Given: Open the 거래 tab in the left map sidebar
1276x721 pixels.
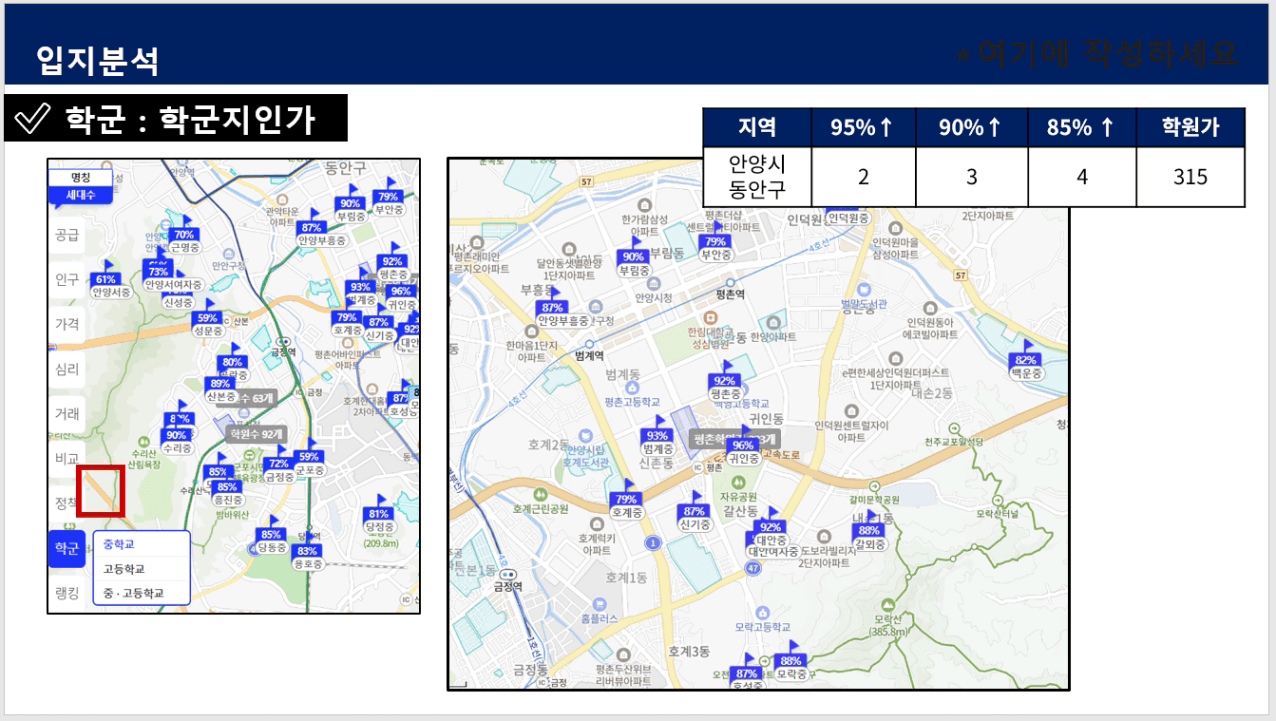Looking at the screenshot, I should point(67,413).
